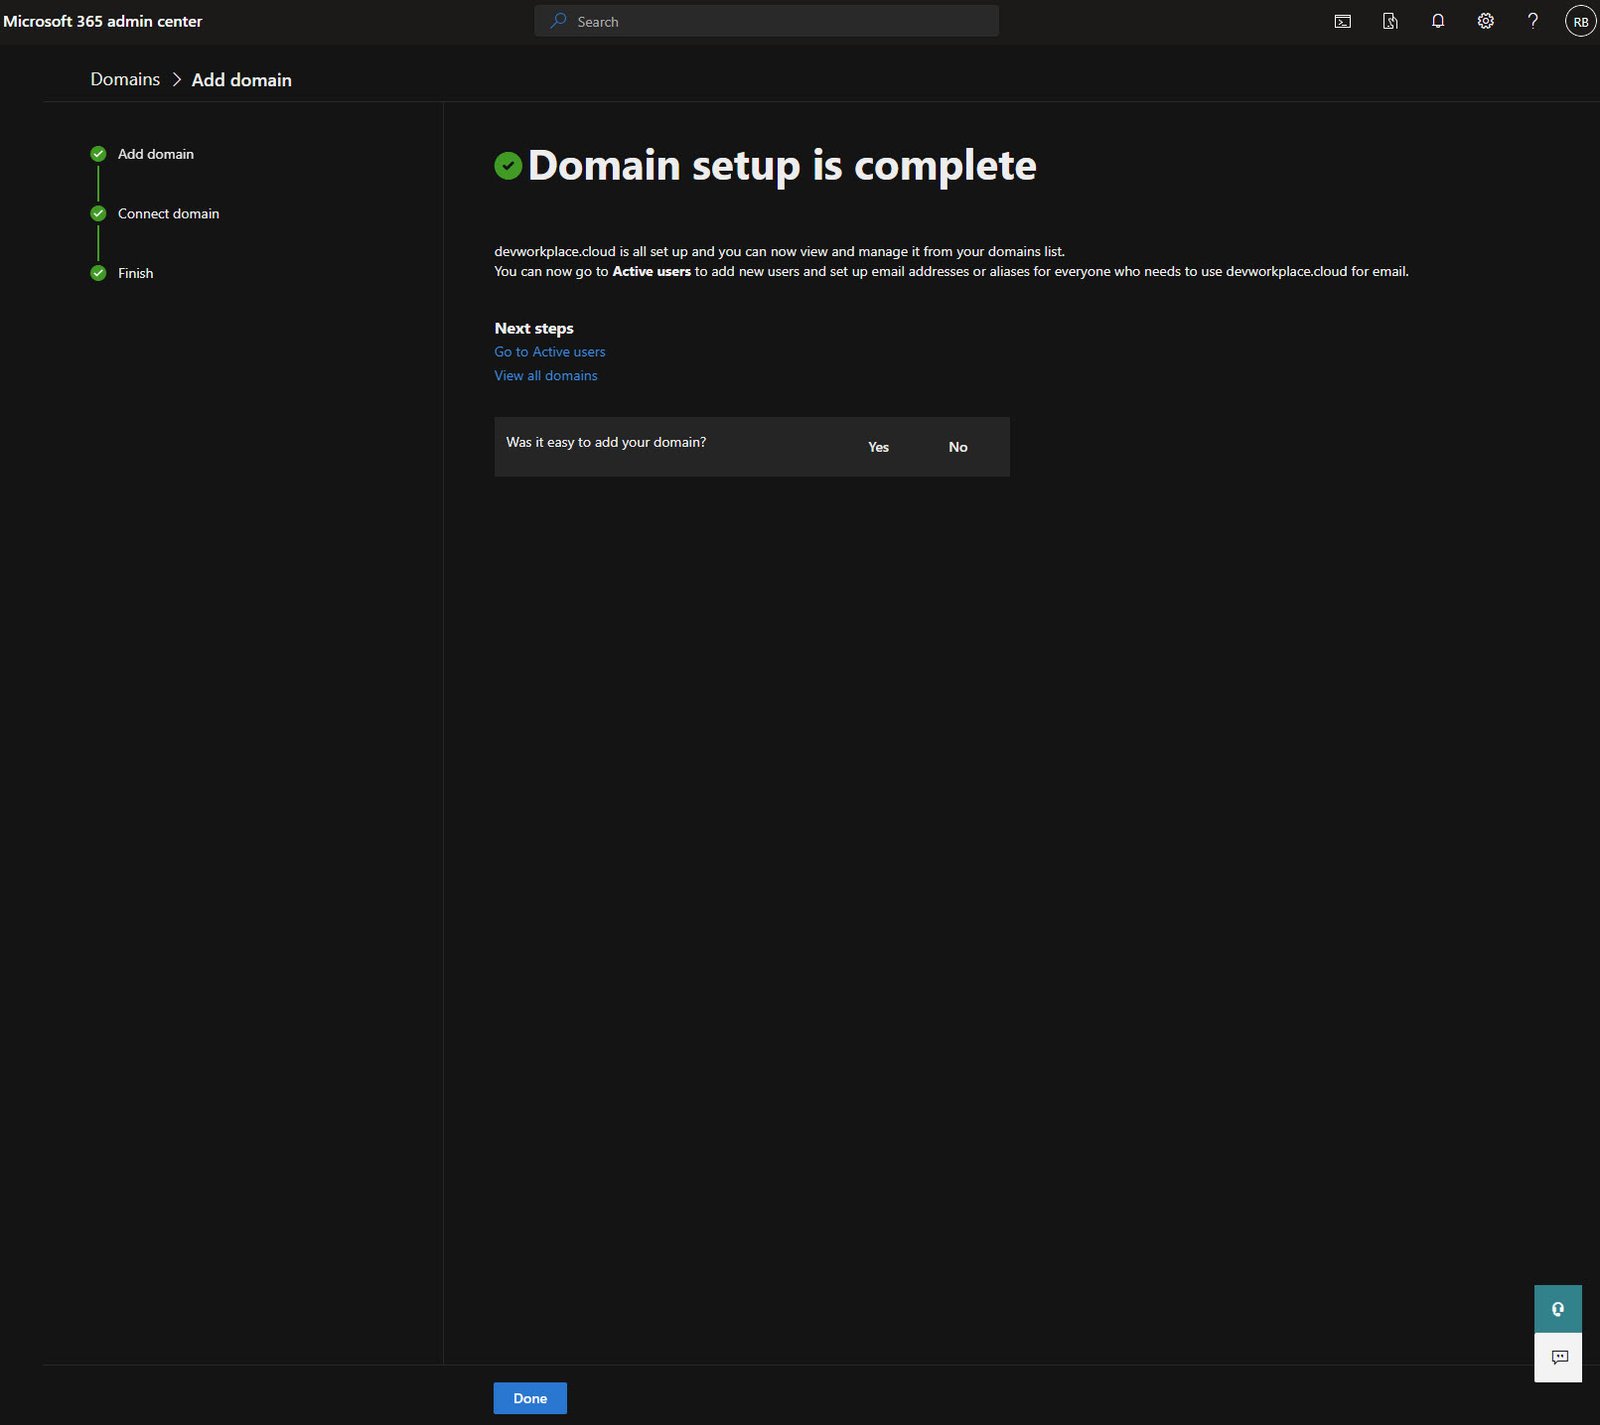Open the settings gear in header
This screenshot has width=1600, height=1425.
1485,21
